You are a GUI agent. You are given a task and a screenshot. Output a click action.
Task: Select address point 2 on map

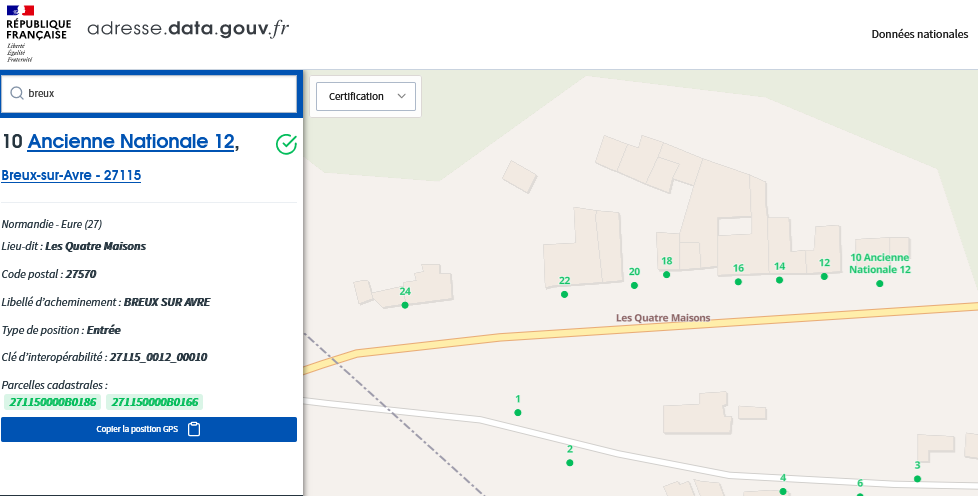(x=569, y=462)
